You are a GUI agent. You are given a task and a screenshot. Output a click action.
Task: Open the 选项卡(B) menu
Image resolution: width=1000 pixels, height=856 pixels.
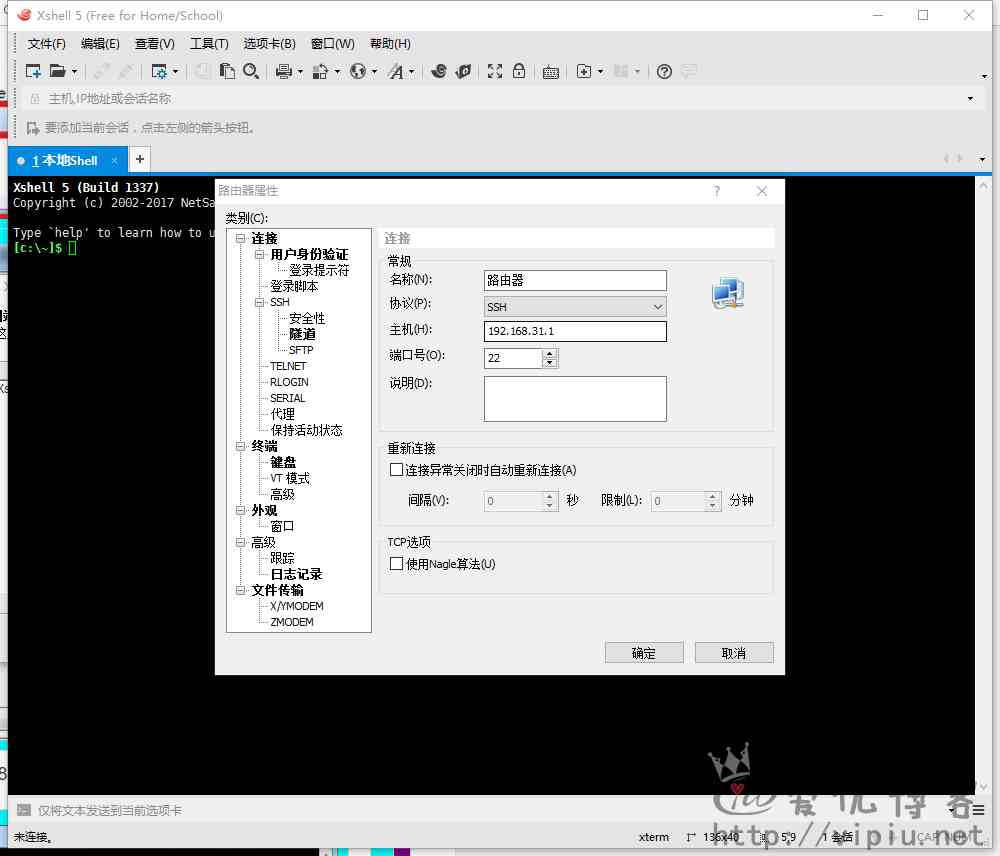269,43
